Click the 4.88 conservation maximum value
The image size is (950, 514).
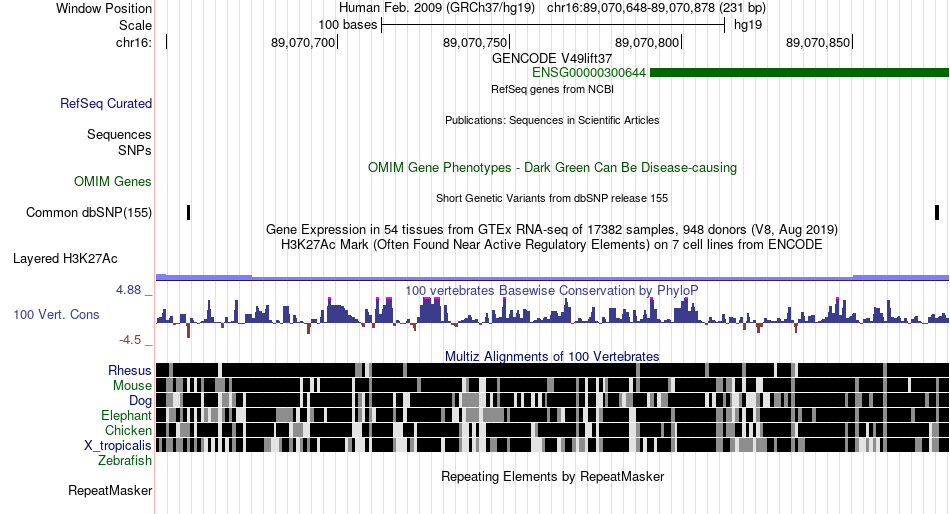[128, 290]
